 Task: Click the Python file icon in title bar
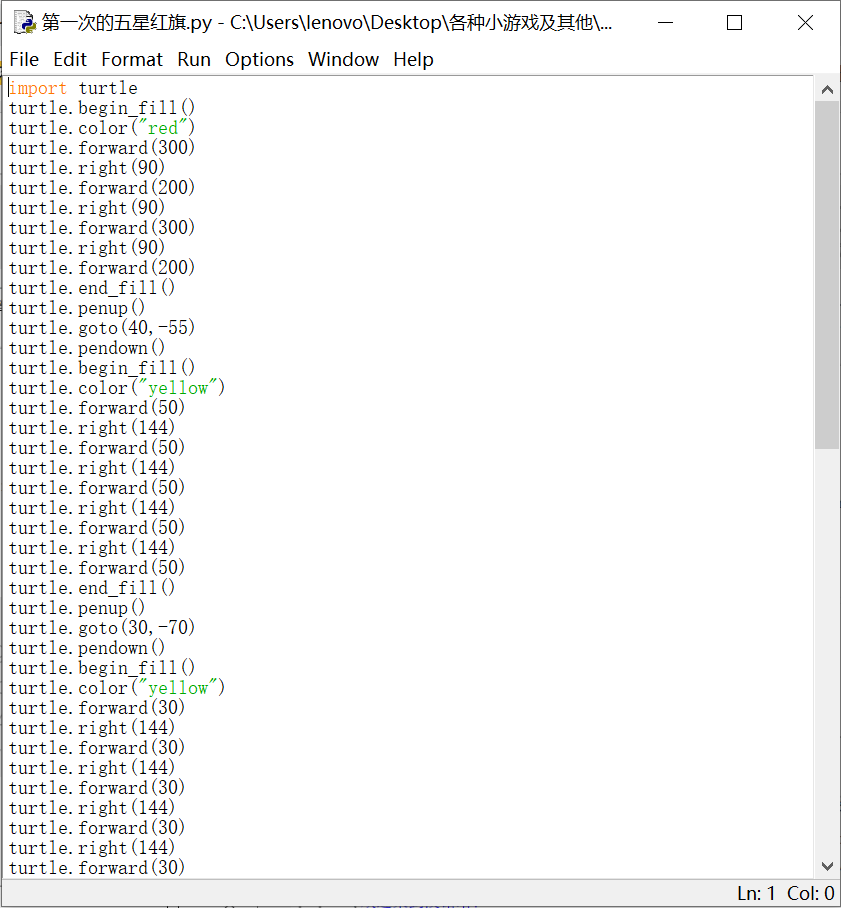coord(25,23)
